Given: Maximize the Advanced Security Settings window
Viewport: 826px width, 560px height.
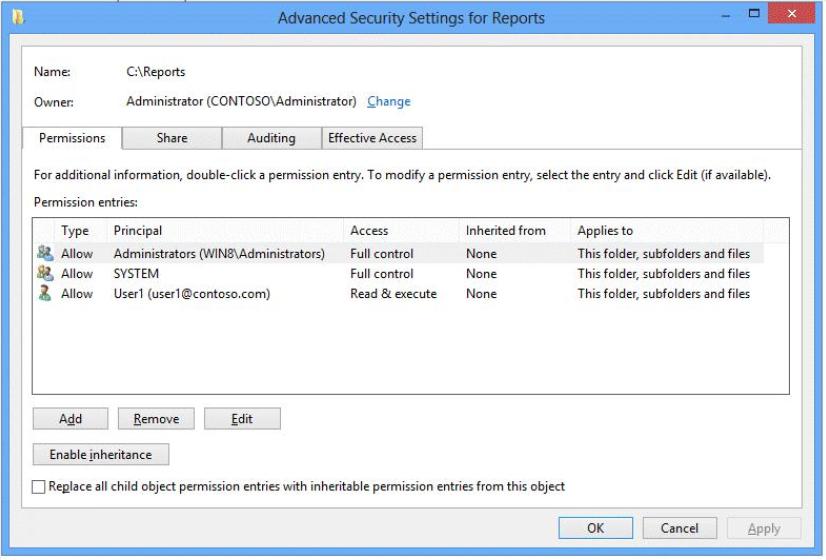Looking at the screenshot, I should [754, 14].
